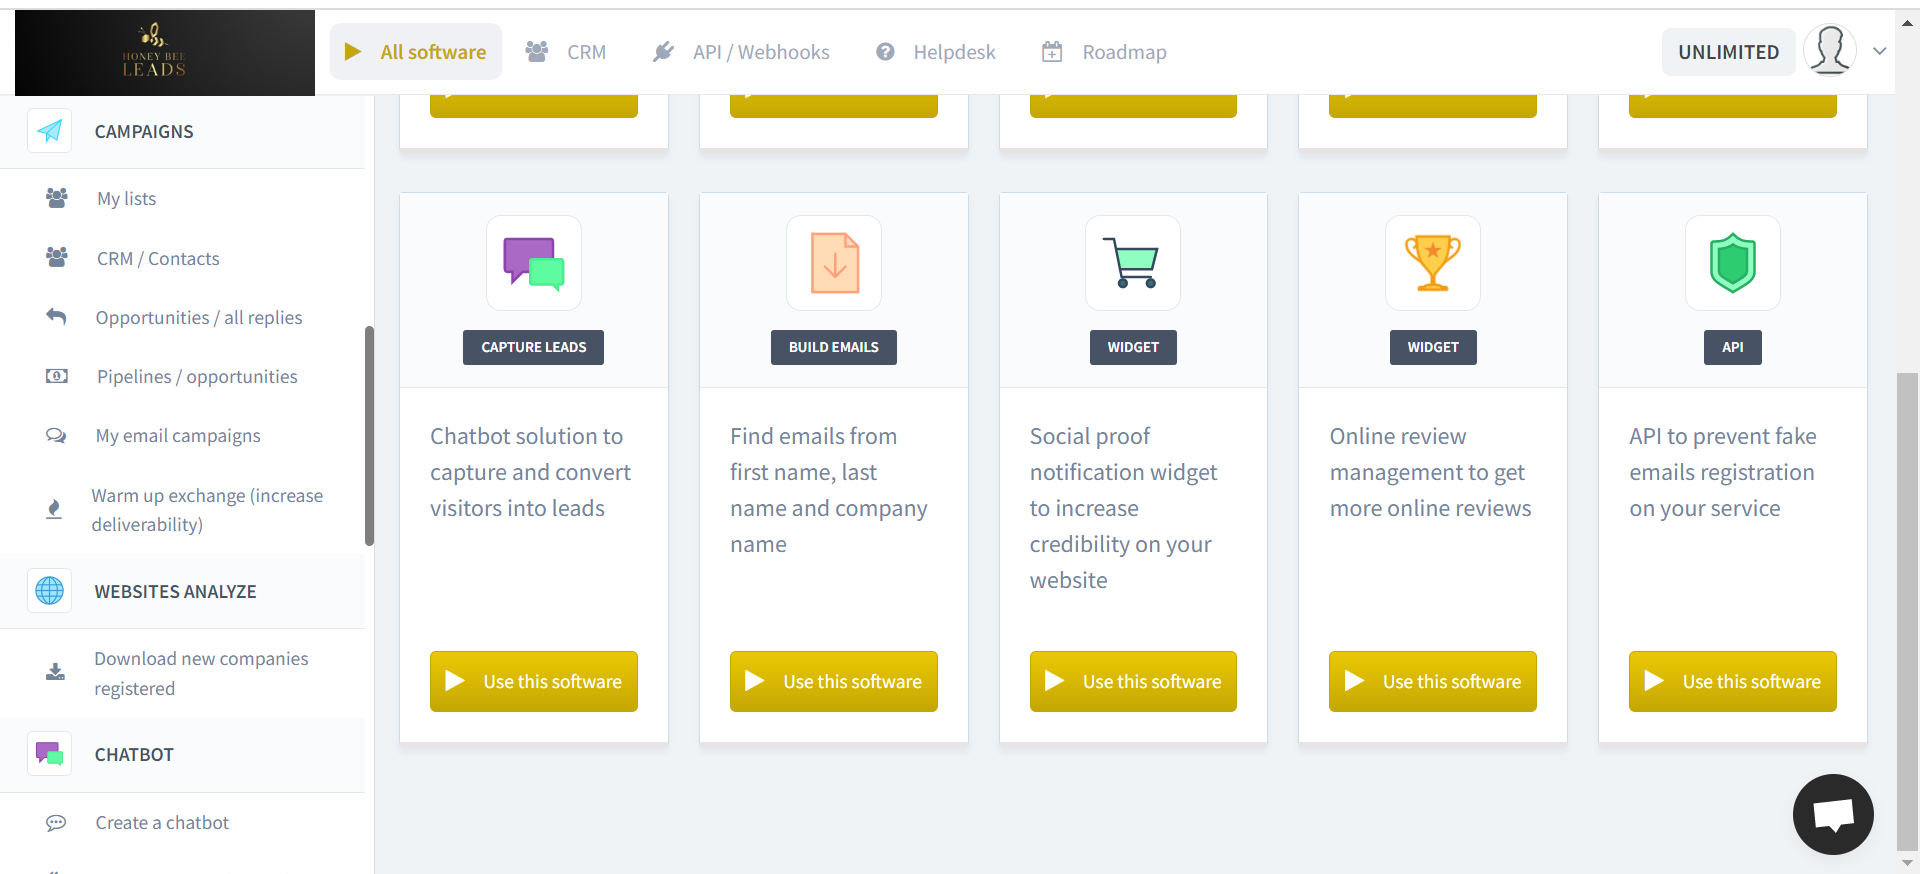Screen dimensions: 1920x874
Task: Click the UNLIMITED plan badge
Action: tap(1728, 52)
